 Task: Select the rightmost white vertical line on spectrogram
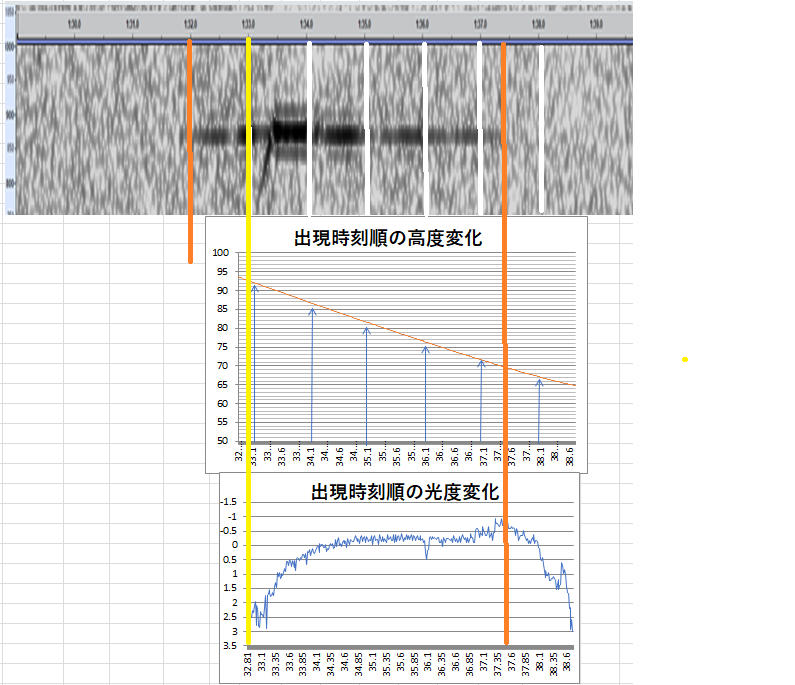click(541, 130)
